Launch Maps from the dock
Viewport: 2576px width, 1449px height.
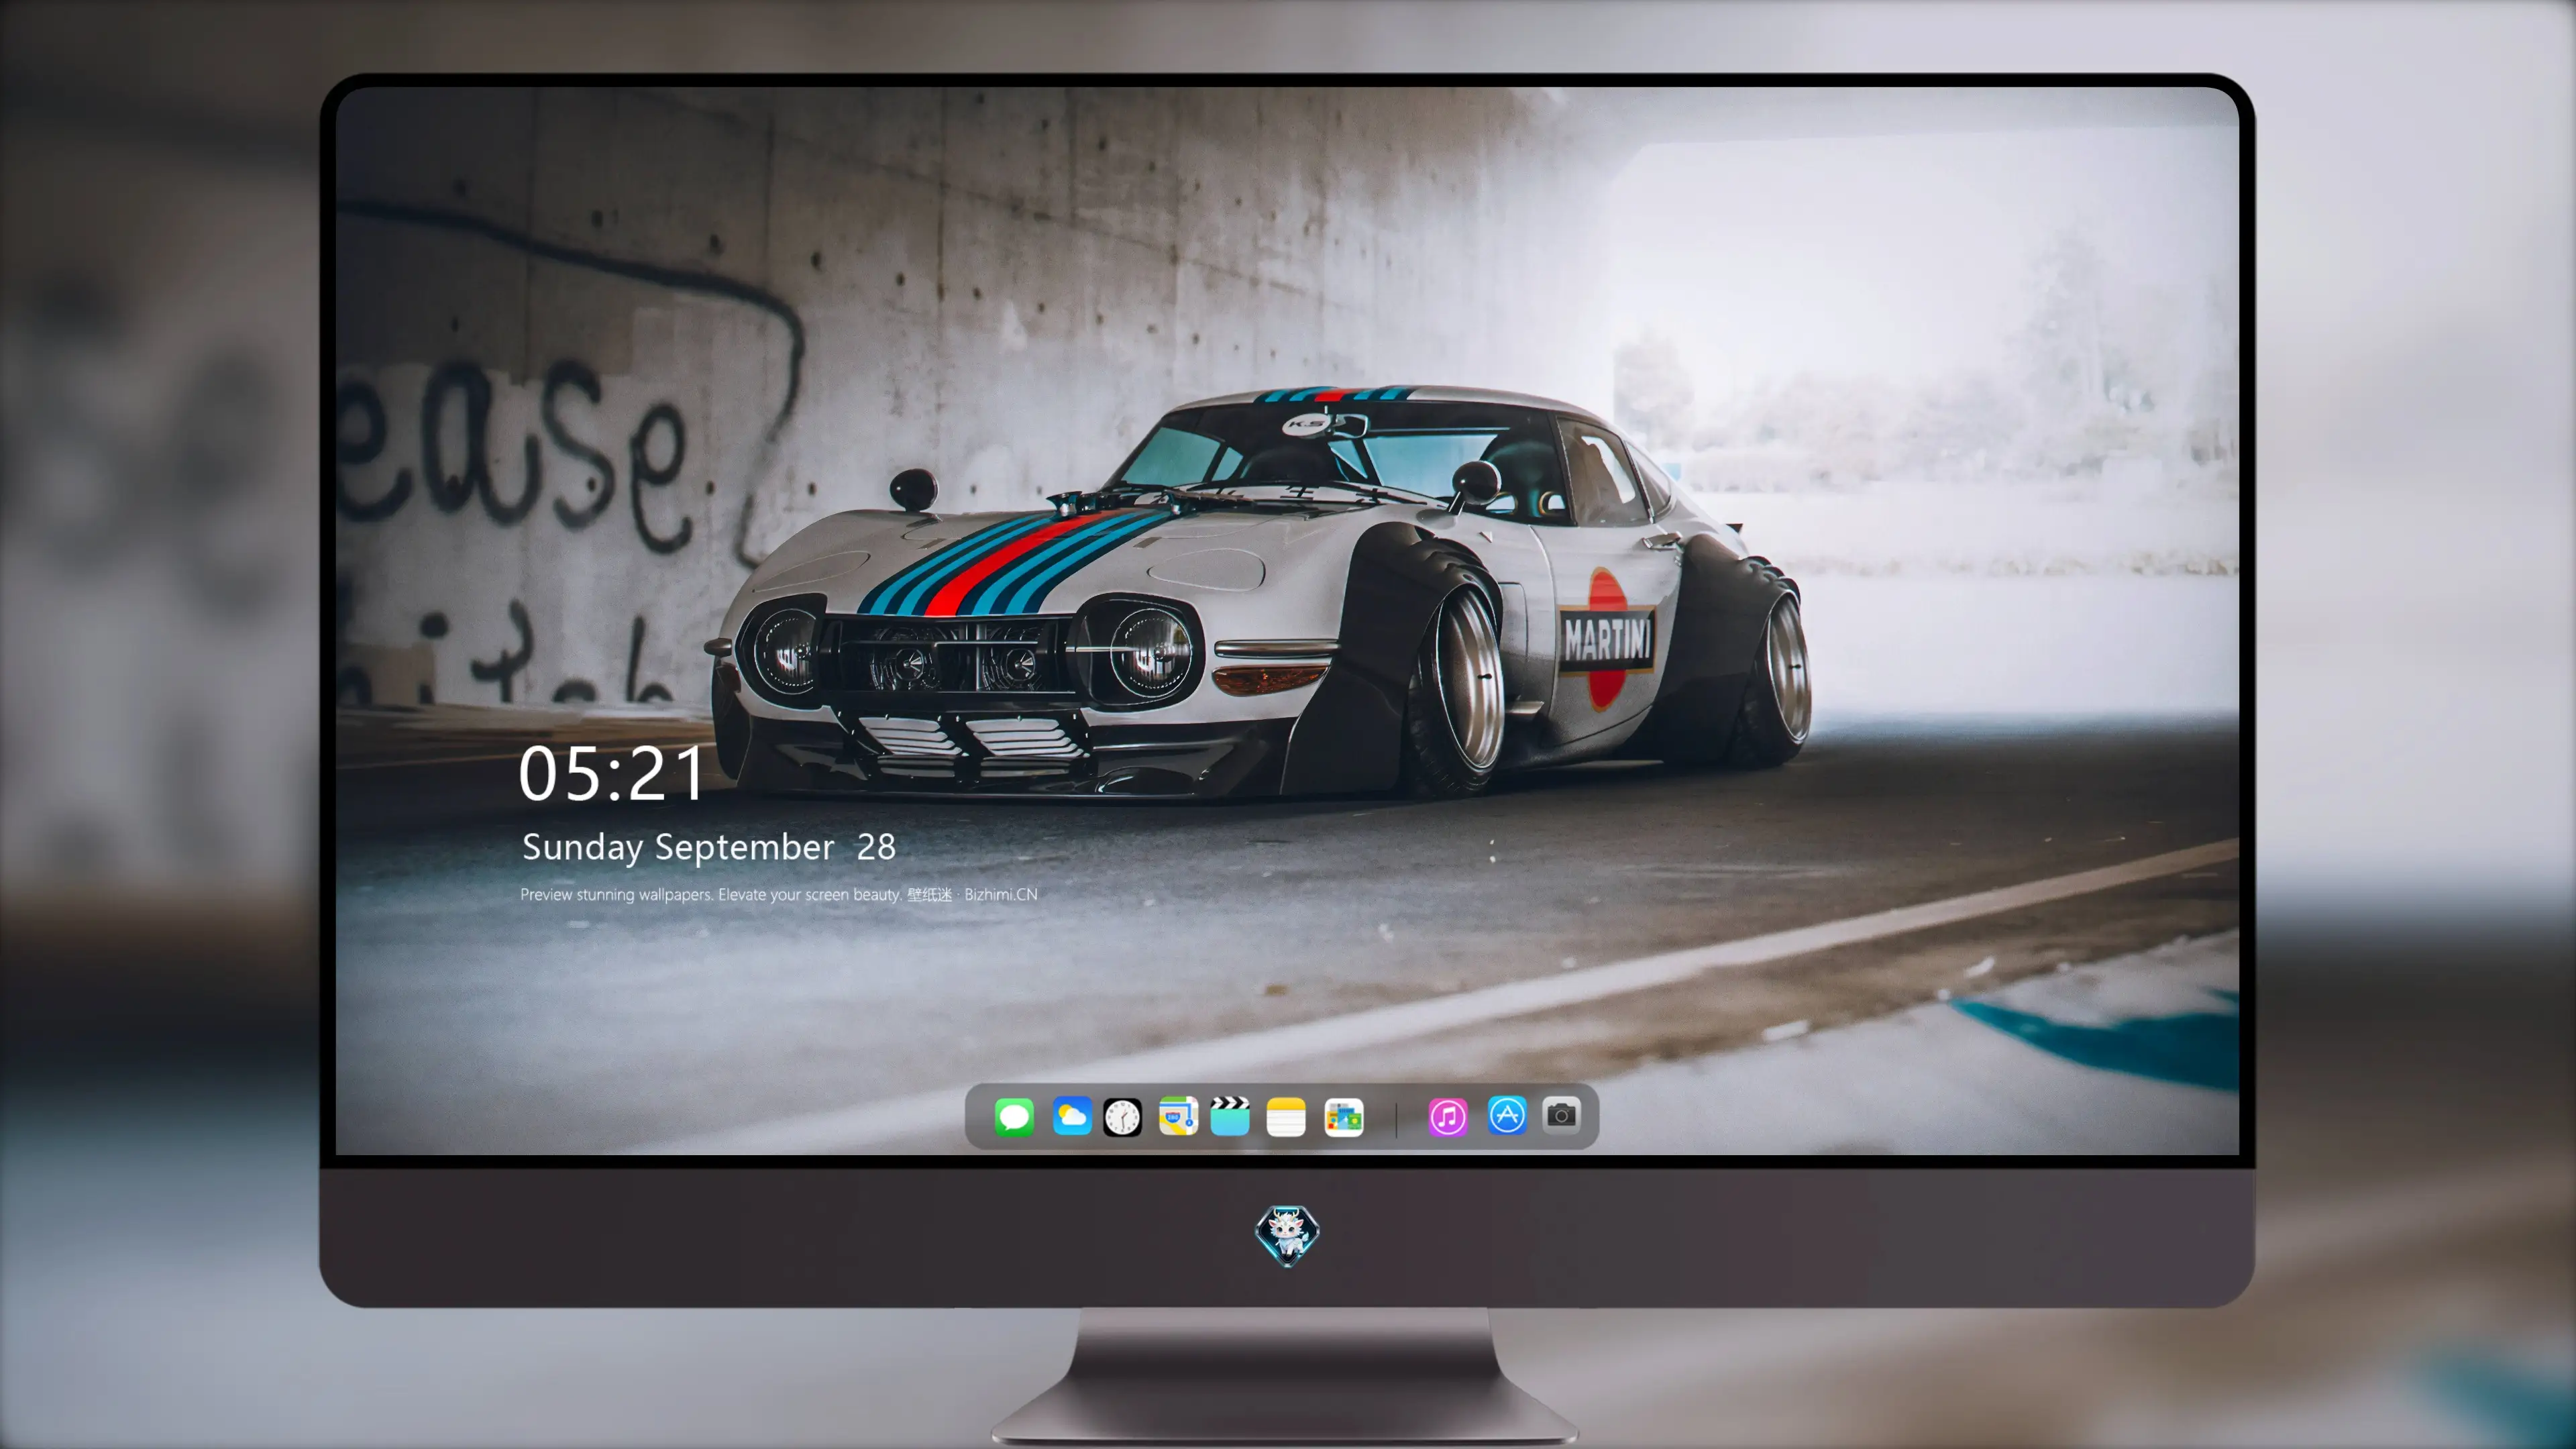click(x=1178, y=1116)
